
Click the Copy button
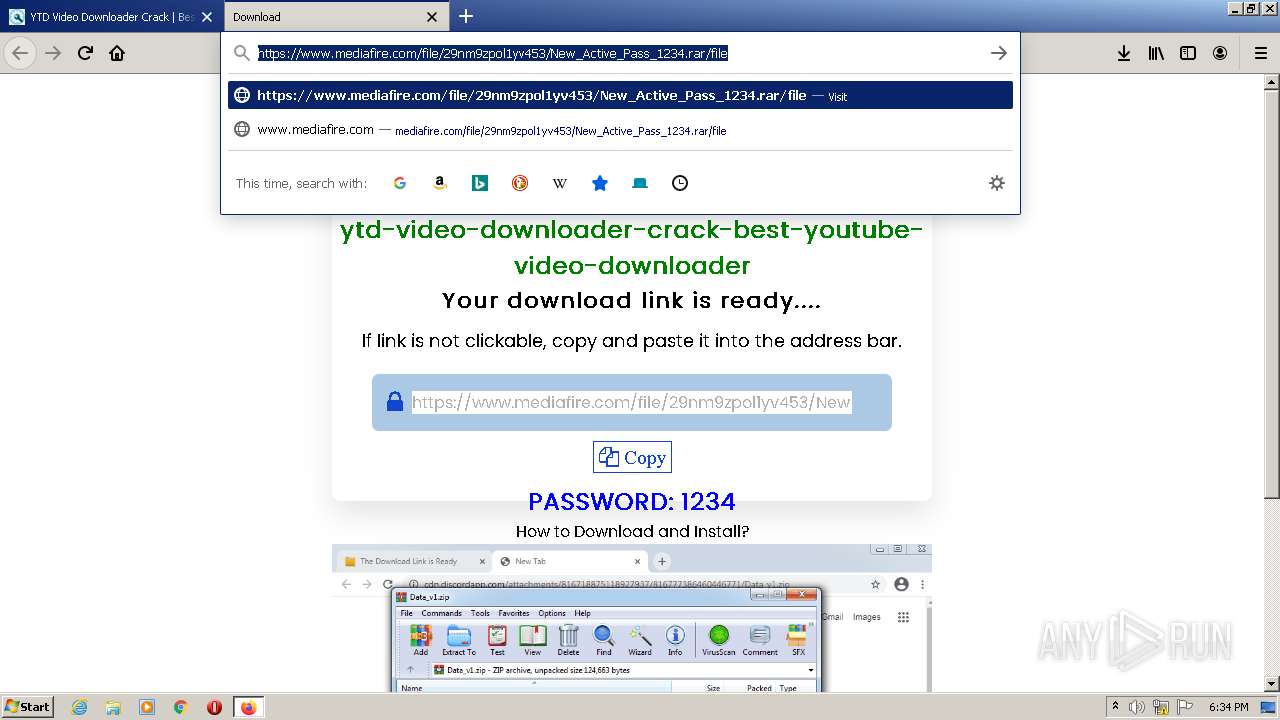tap(632, 457)
